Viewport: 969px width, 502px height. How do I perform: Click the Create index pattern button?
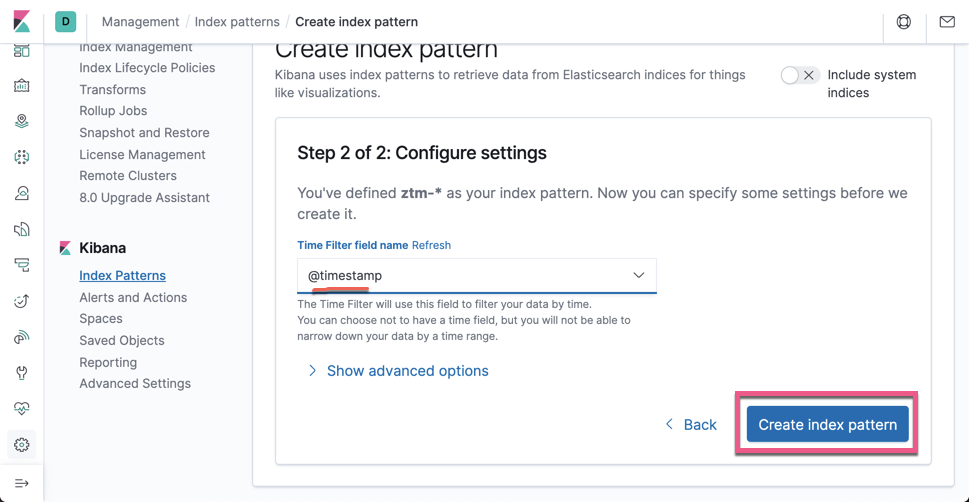click(x=827, y=425)
